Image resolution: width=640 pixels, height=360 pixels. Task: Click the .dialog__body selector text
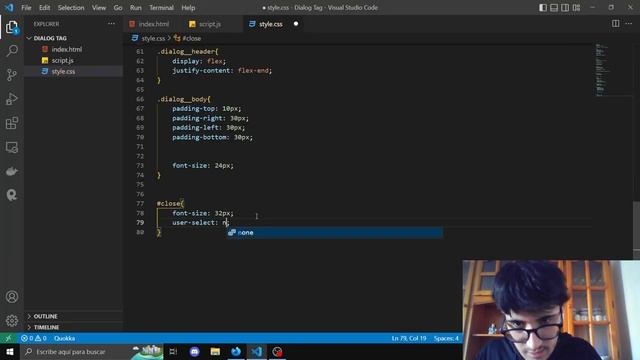pyautogui.click(x=183, y=99)
